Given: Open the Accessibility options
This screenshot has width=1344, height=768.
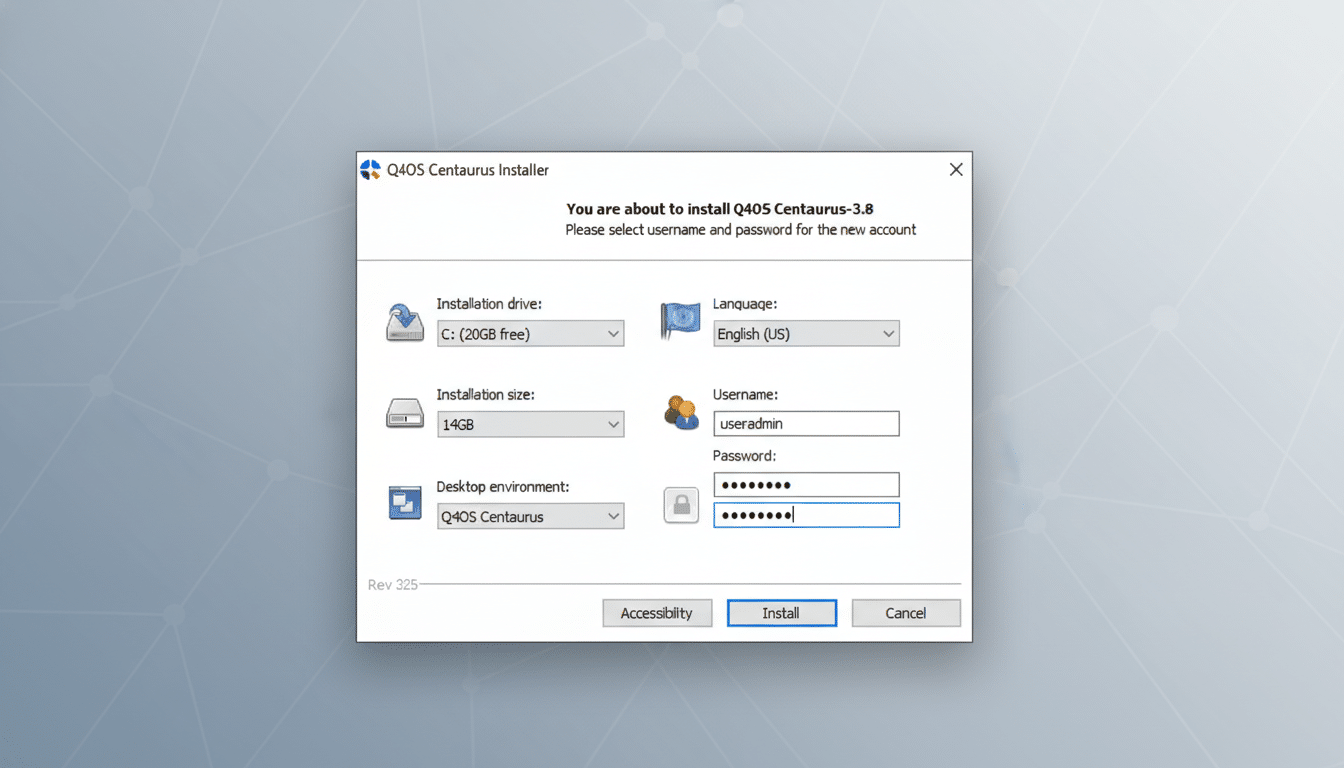Looking at the screenshot, I should (x=657, y=613).
